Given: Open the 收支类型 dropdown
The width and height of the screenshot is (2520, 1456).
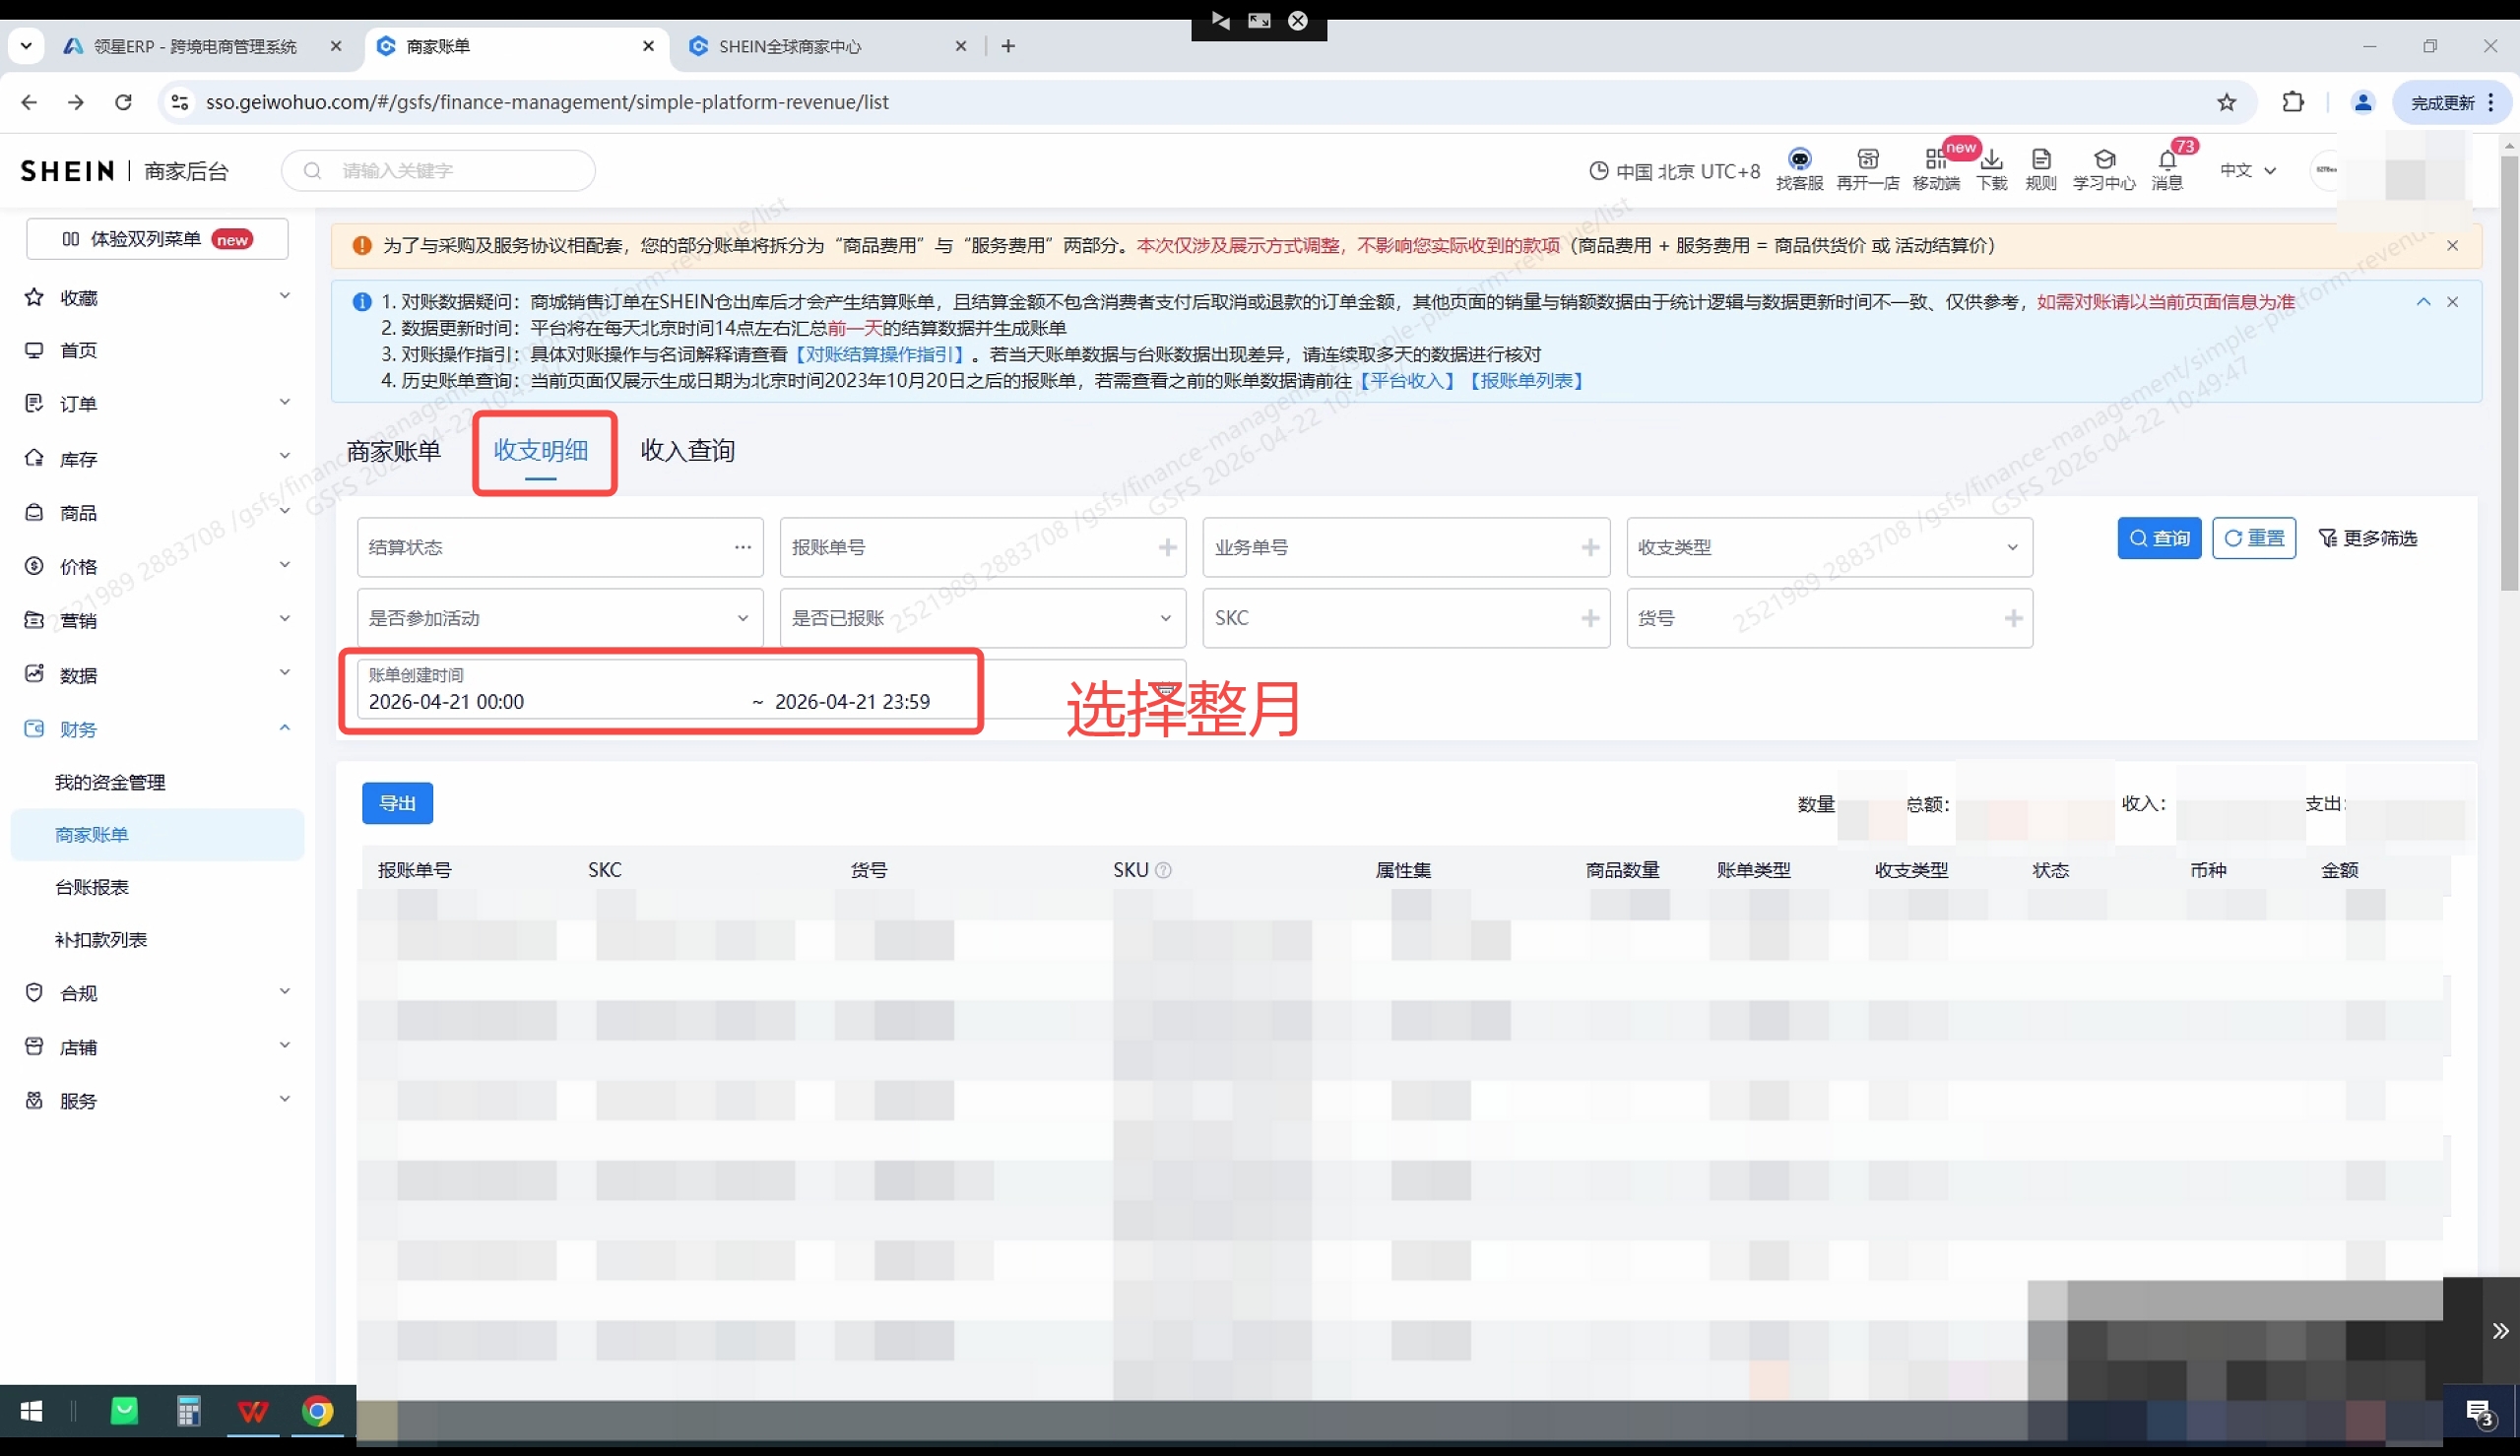Looking at the screenshot, I should pos(1828,547).
